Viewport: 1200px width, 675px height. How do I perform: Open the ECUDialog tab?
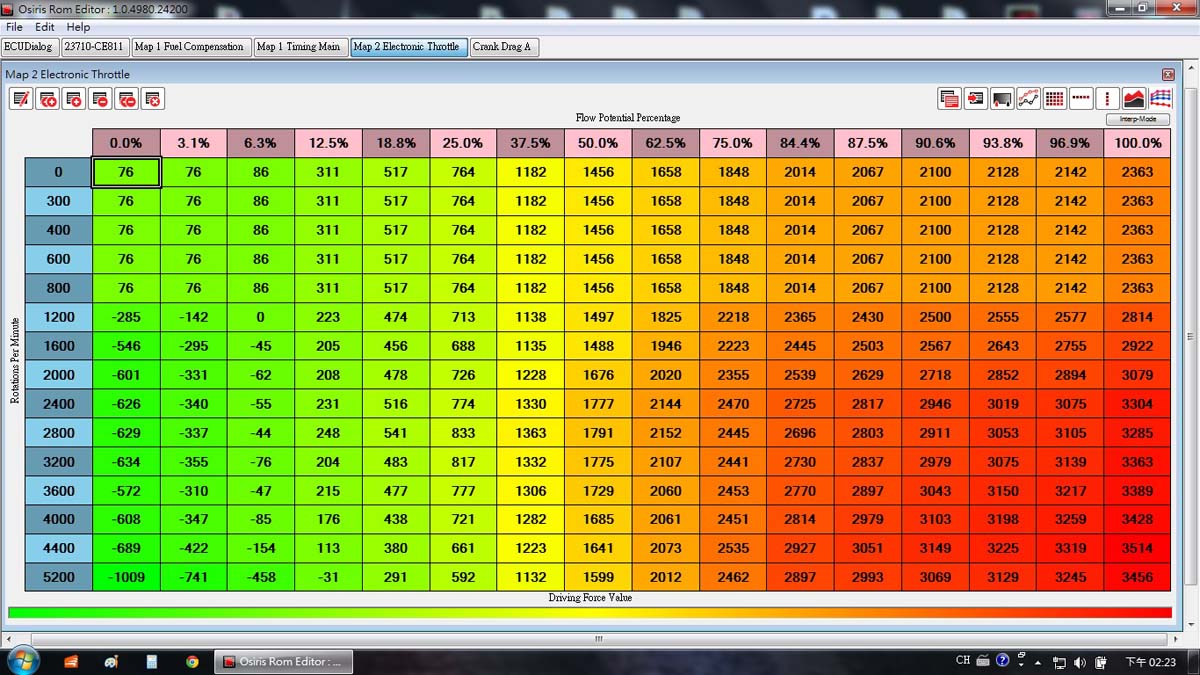coord(29,47)
